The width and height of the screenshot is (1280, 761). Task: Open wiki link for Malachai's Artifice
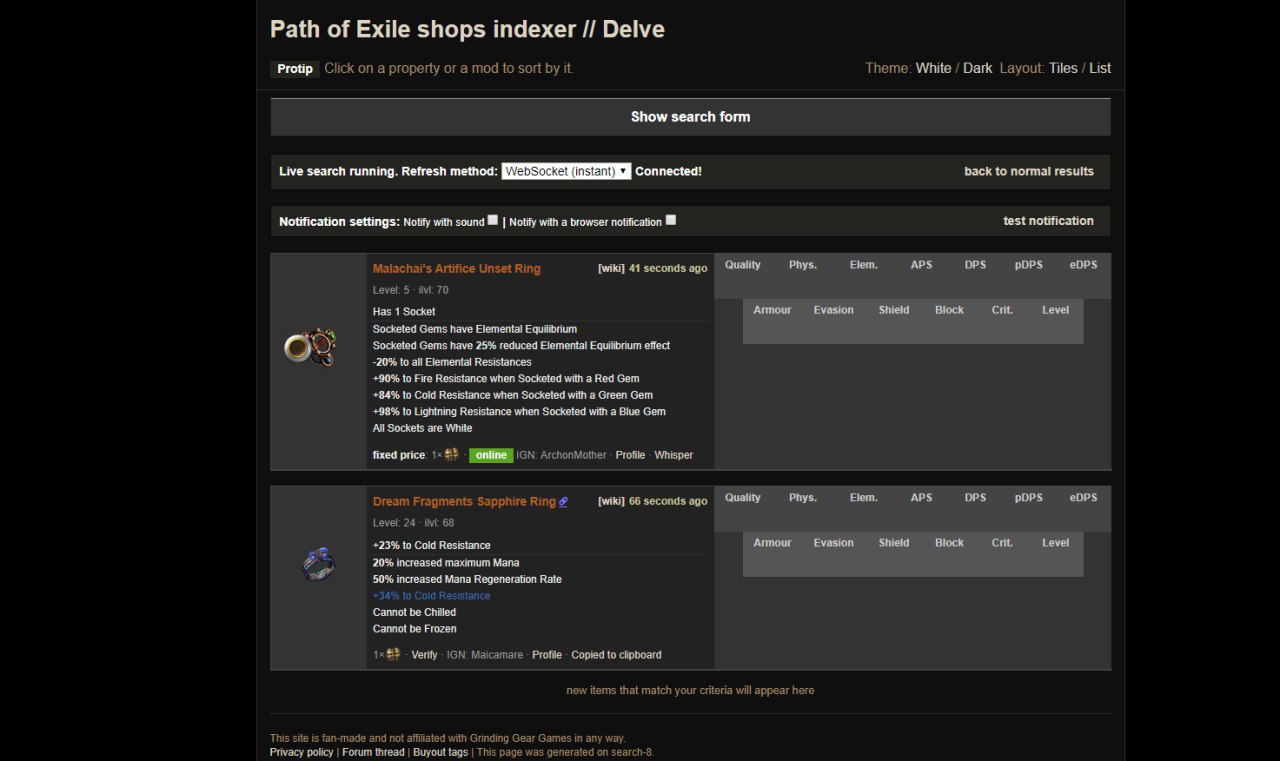coord(611,268)
